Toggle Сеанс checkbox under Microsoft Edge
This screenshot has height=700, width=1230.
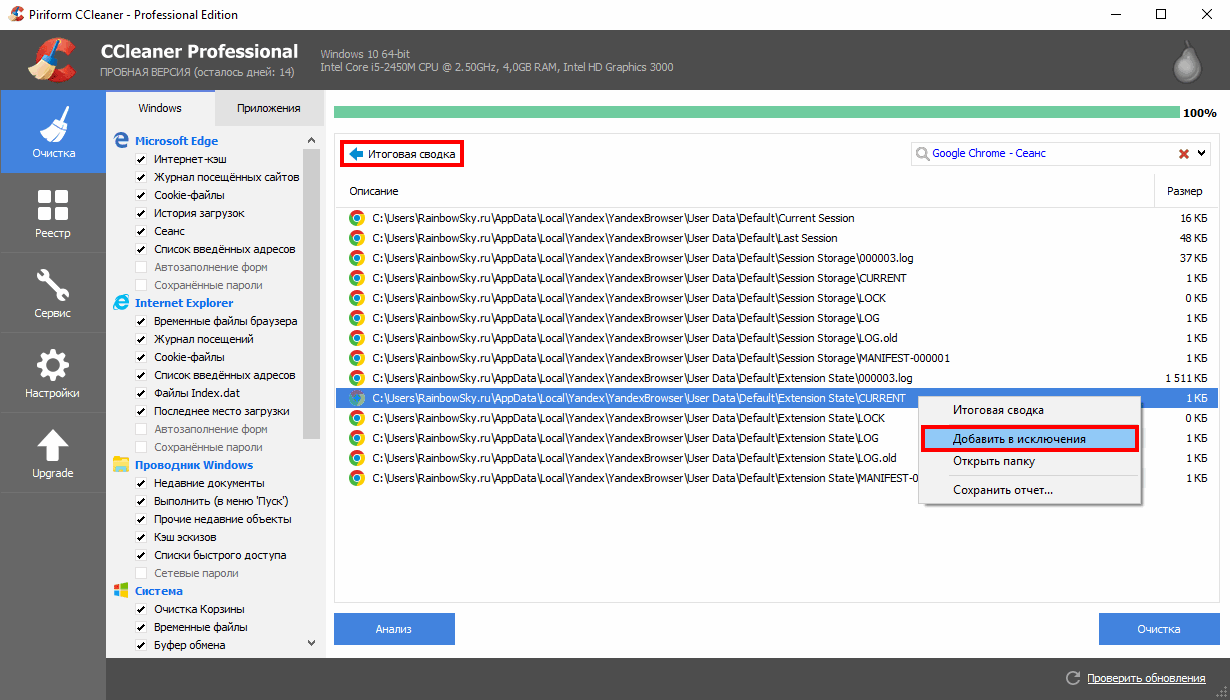[x=141, y=231]
